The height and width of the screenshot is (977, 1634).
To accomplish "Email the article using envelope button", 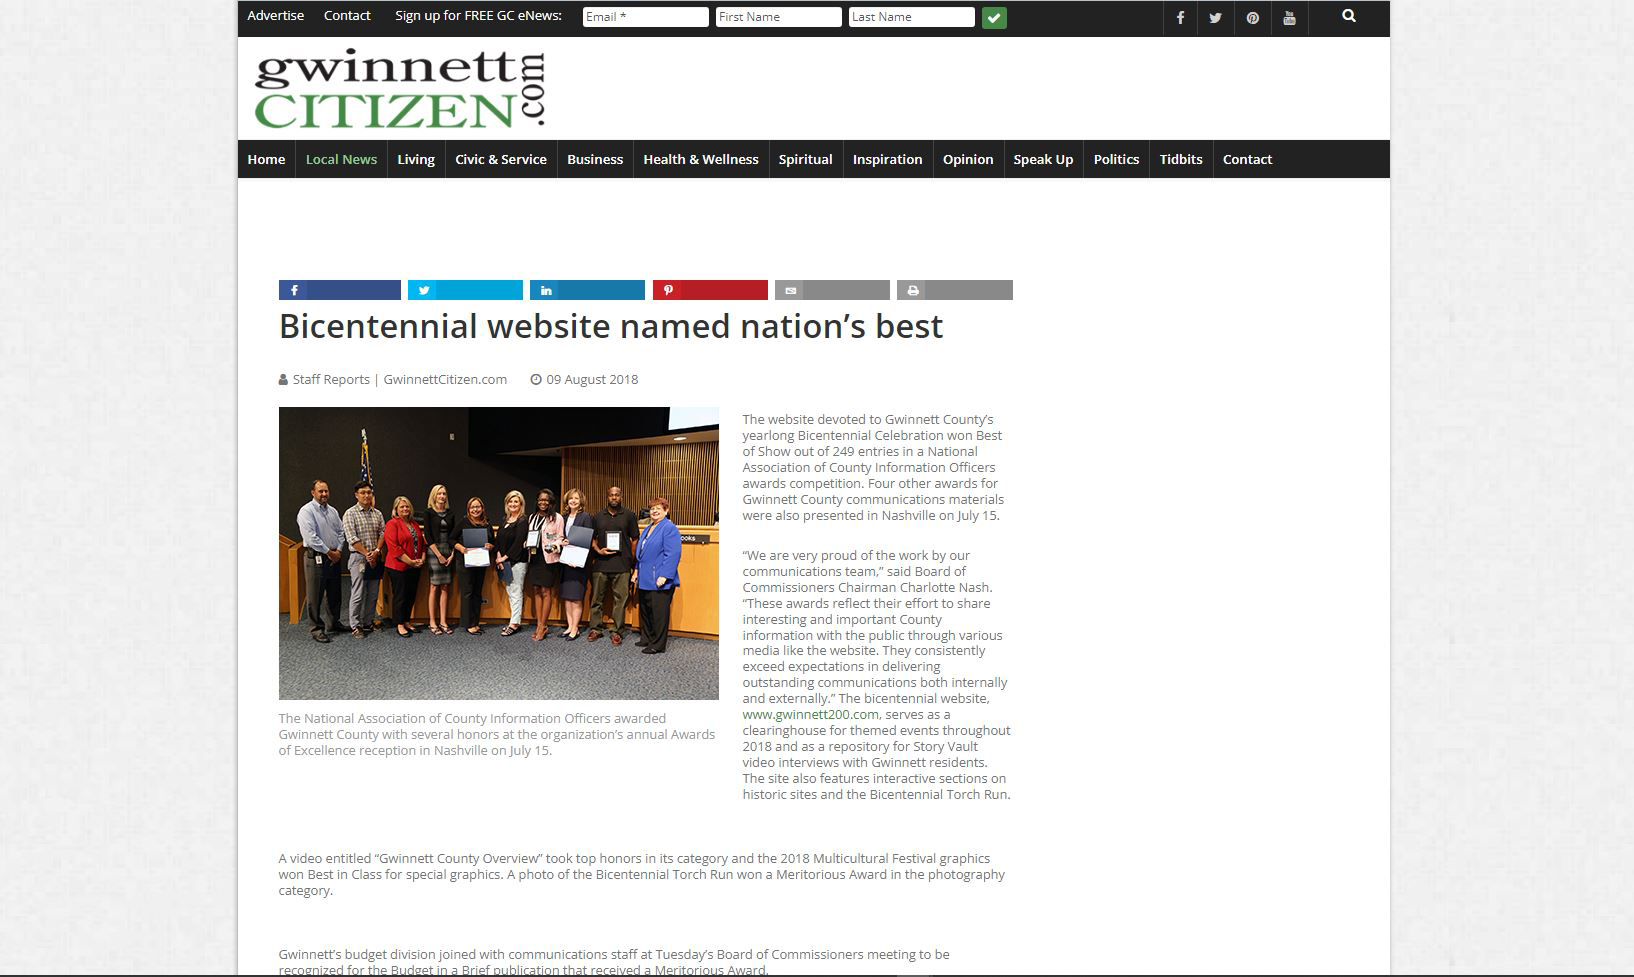I will coord(832,290).
